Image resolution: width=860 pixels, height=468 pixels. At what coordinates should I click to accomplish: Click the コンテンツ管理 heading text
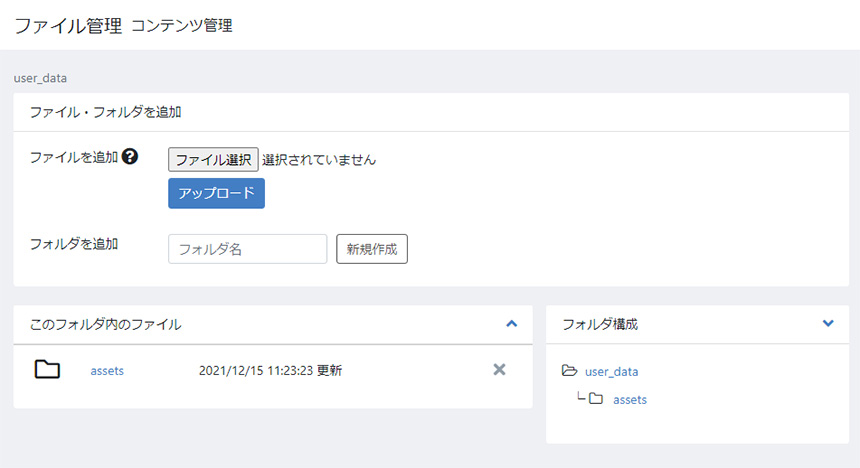point(182,25)
